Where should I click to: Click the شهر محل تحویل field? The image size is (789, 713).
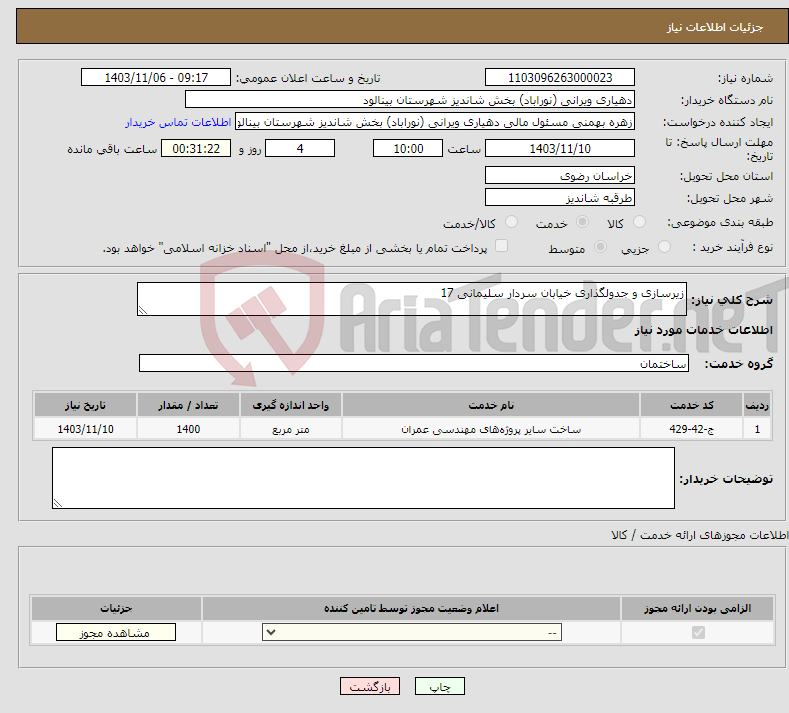pos(560,197)
